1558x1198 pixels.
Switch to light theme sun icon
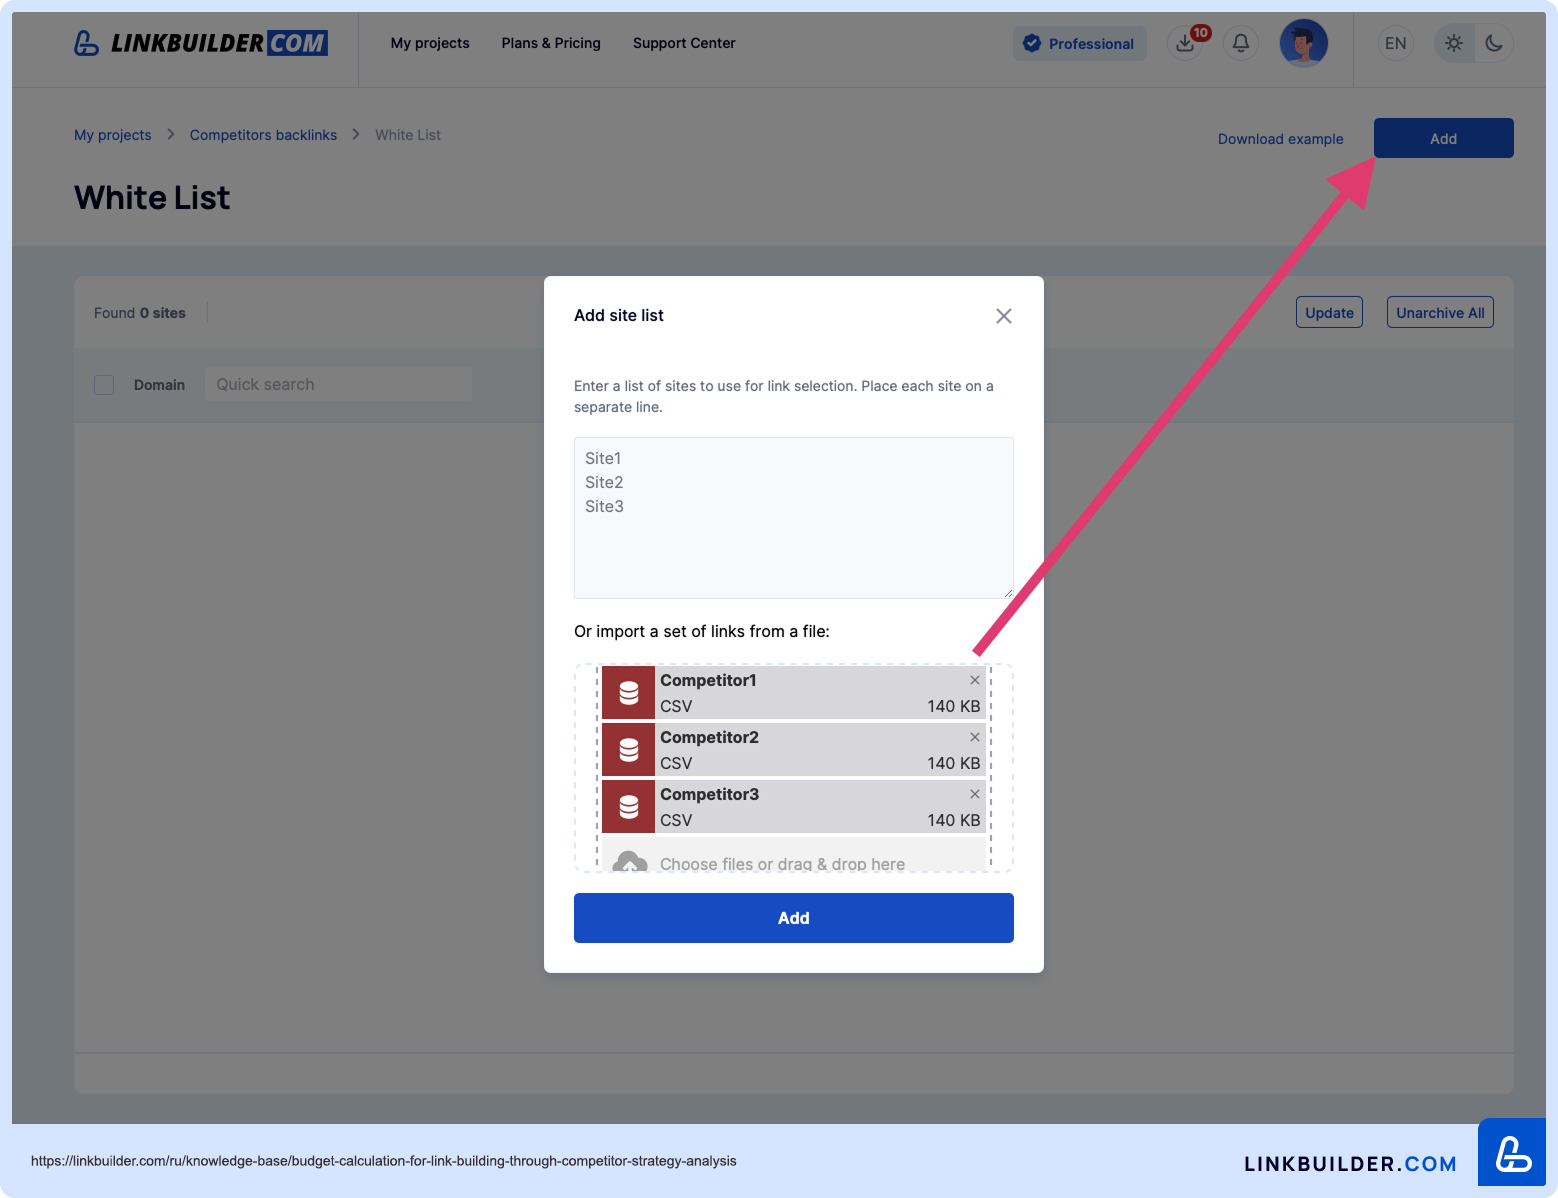click(x=1454, y=43)
